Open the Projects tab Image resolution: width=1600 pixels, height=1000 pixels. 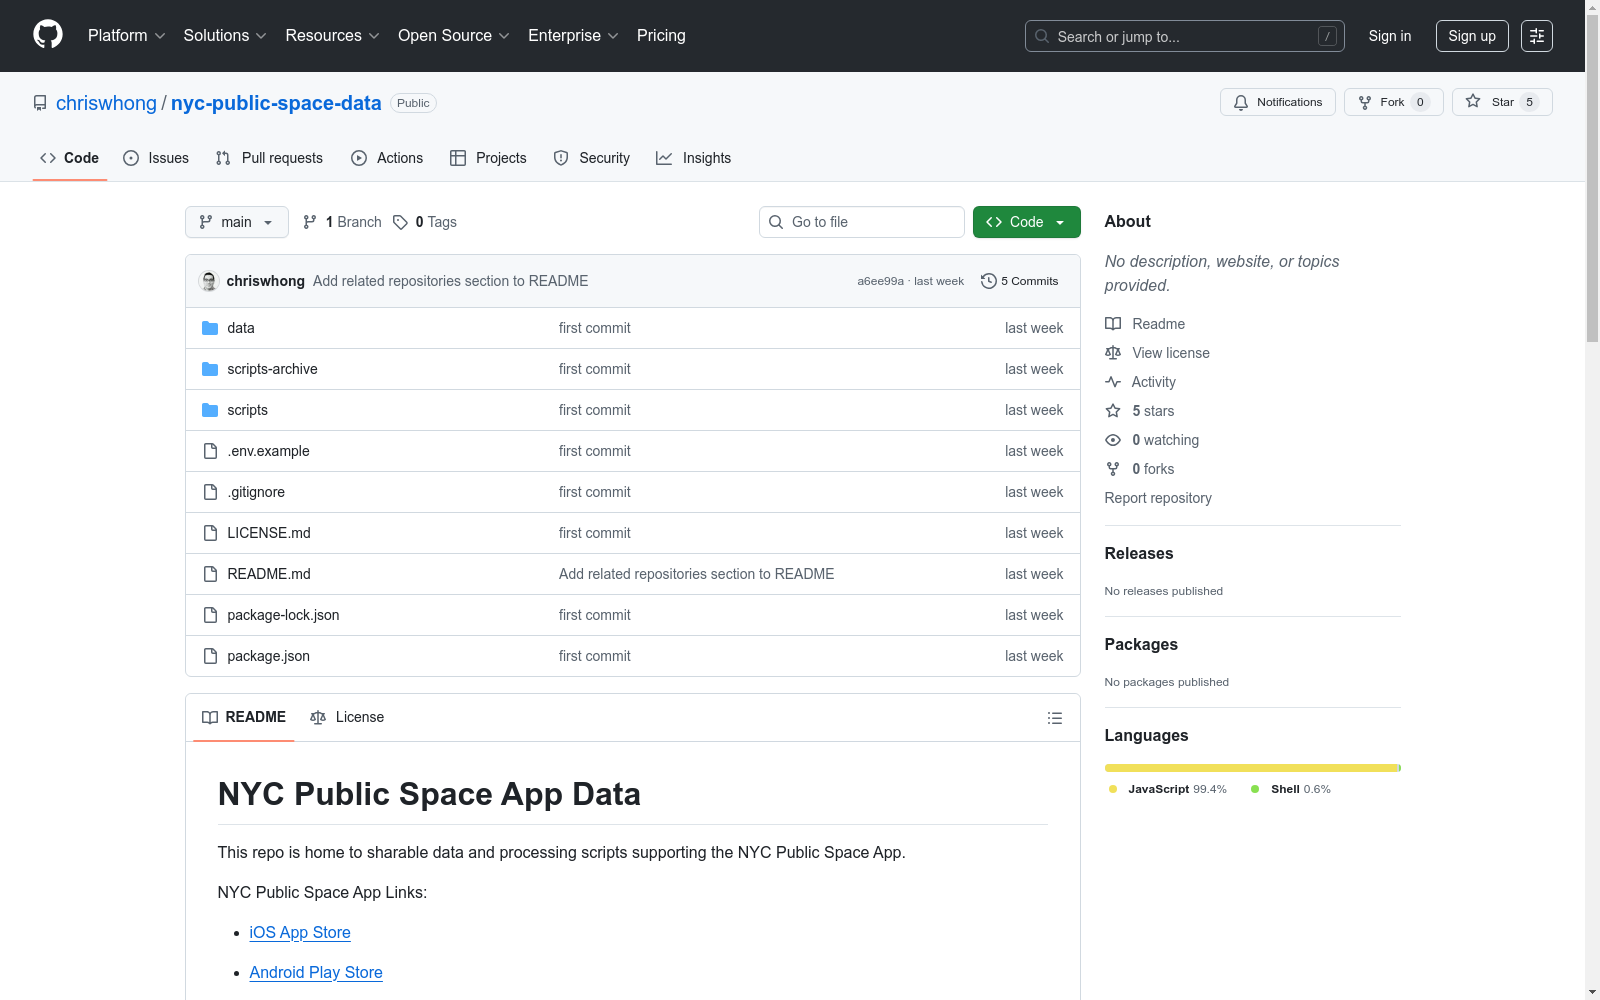pyautogui.click(x=488, y=158)
